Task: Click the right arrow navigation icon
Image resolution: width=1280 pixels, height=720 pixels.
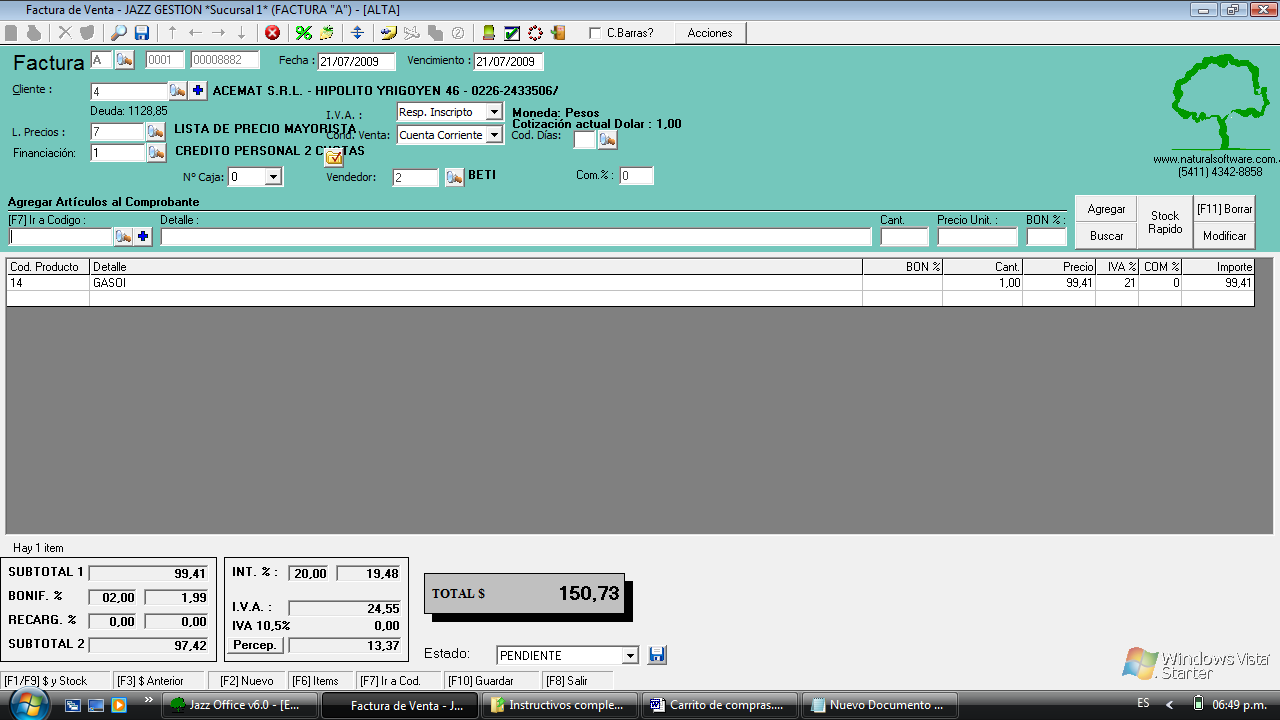Action: point(218,33)
